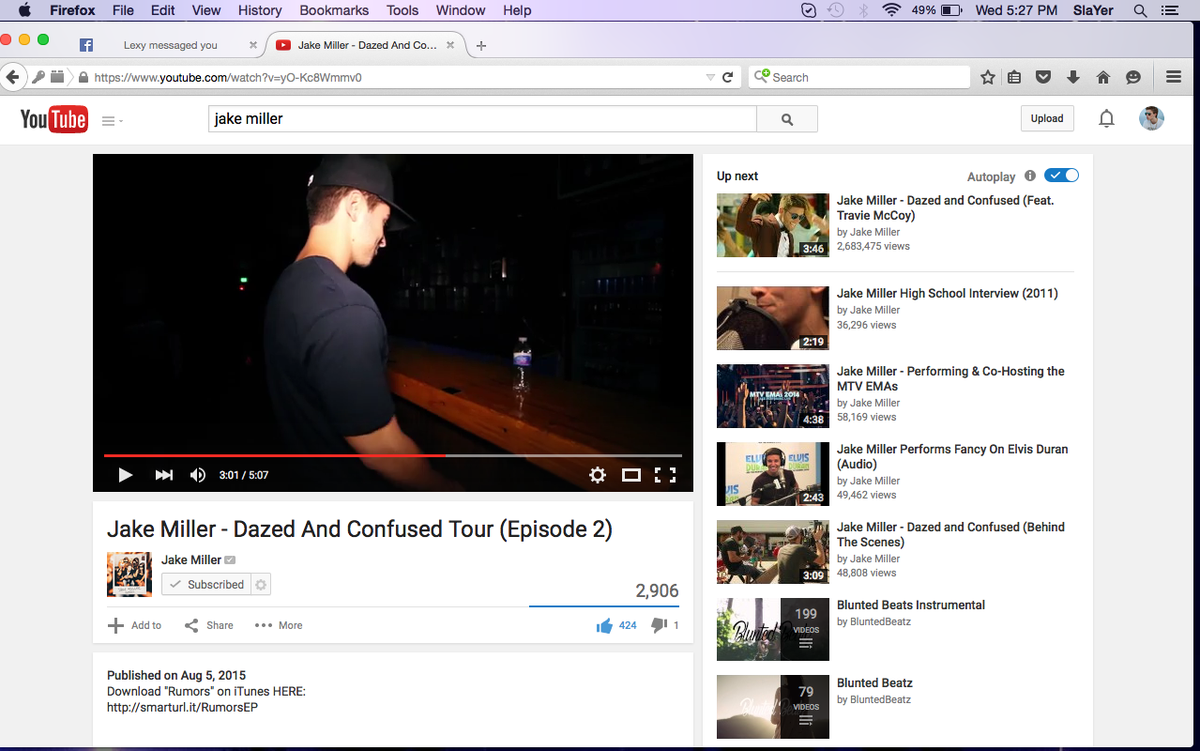Show bookmarks list icon in toolbar
This screenshot has width=1200, height=751.
(1014, 77)
